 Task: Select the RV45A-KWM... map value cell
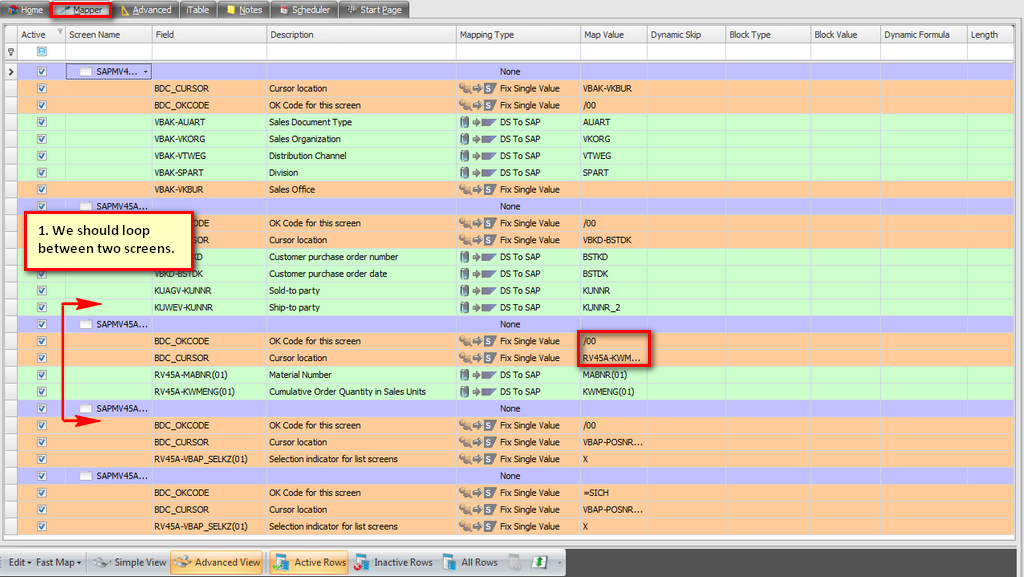tap(613, 358)
